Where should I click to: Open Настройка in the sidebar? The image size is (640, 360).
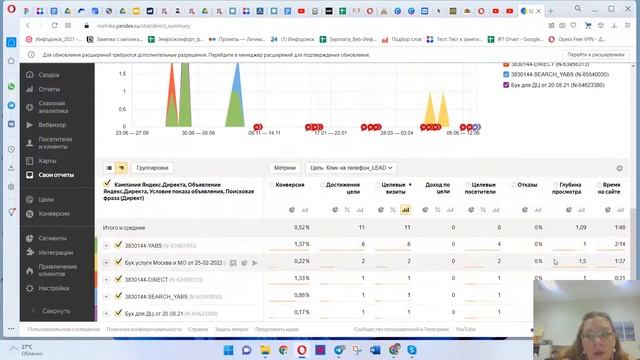(53, 289)
